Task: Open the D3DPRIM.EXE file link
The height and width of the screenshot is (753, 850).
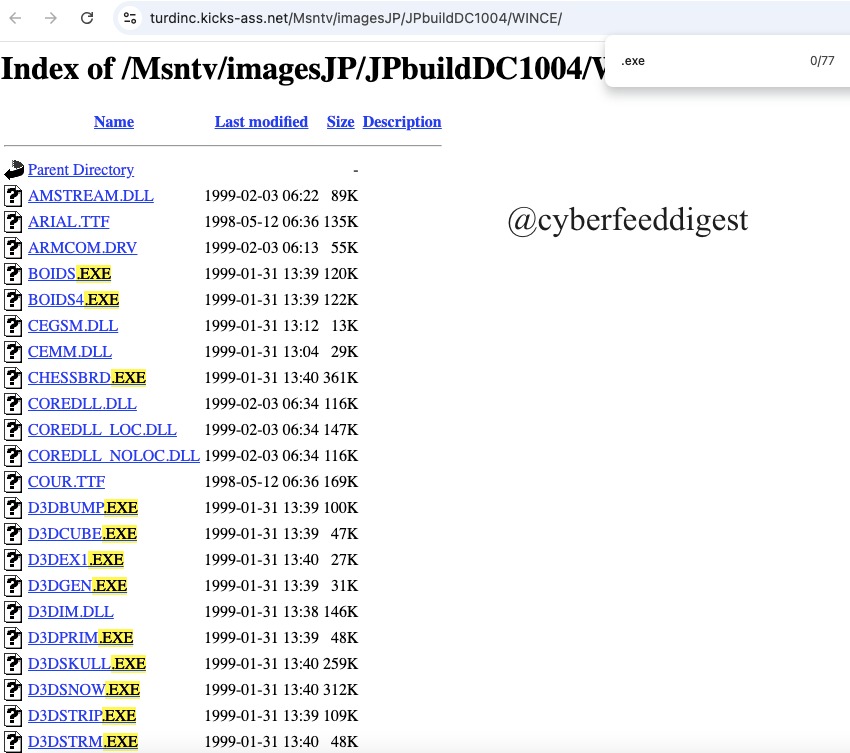Action: click(81, 638)
